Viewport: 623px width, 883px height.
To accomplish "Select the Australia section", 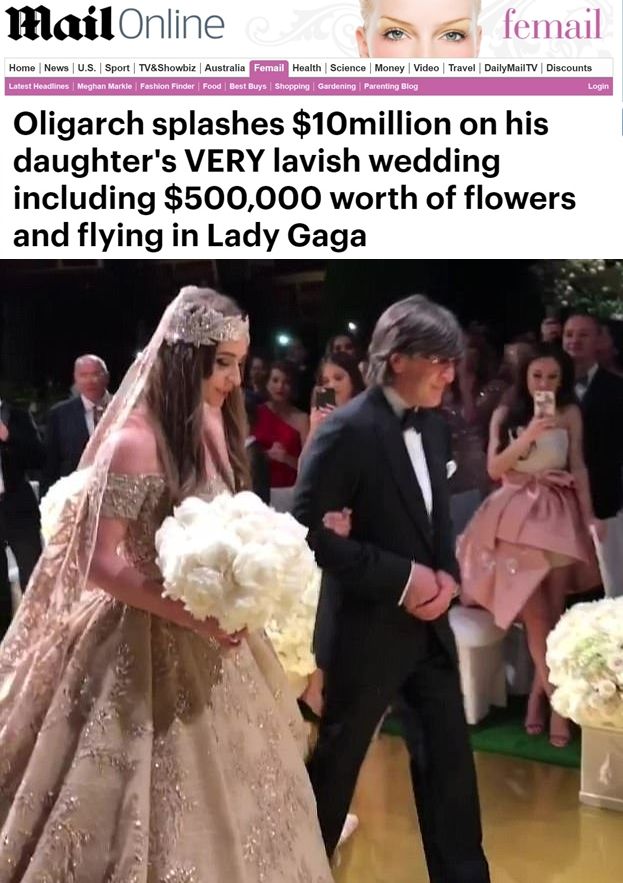I will pyautogui.click(x=225, y=68).
